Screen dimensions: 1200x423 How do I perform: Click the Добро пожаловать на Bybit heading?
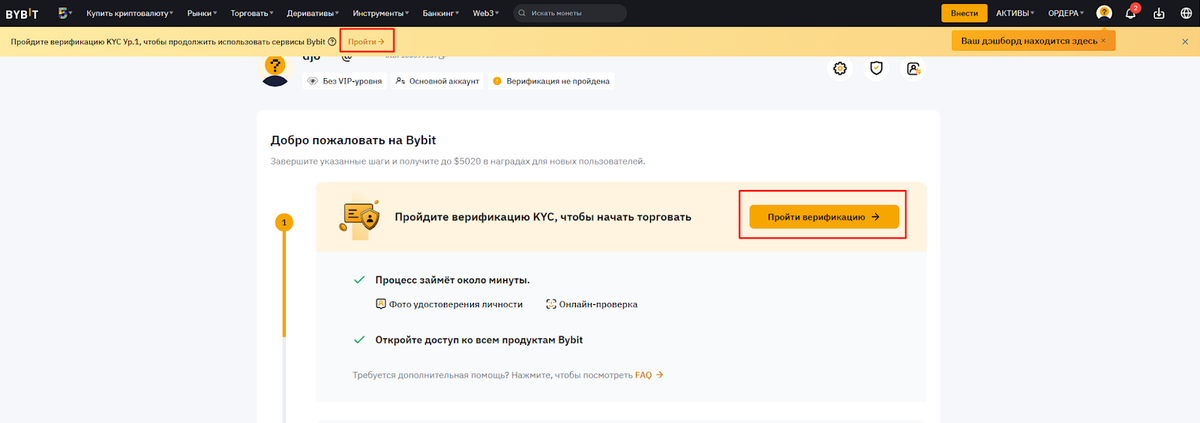coord(353,139)
